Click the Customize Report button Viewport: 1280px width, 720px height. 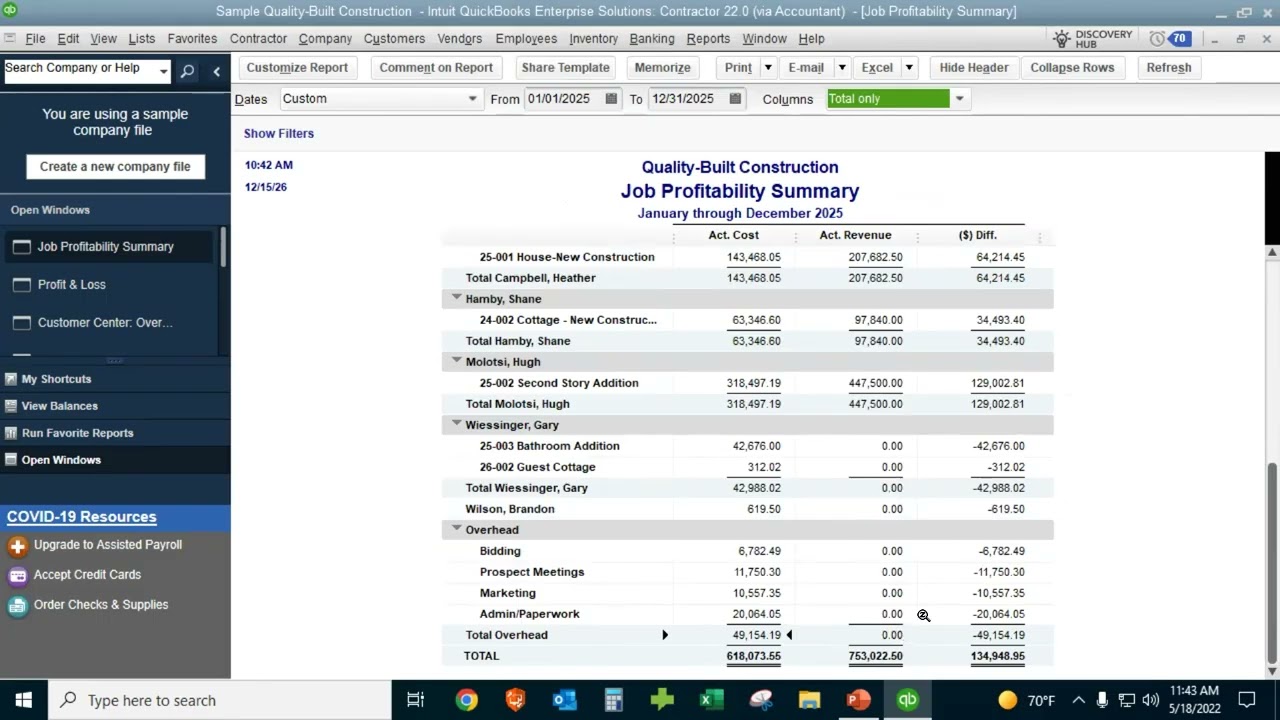click(297, 68)
